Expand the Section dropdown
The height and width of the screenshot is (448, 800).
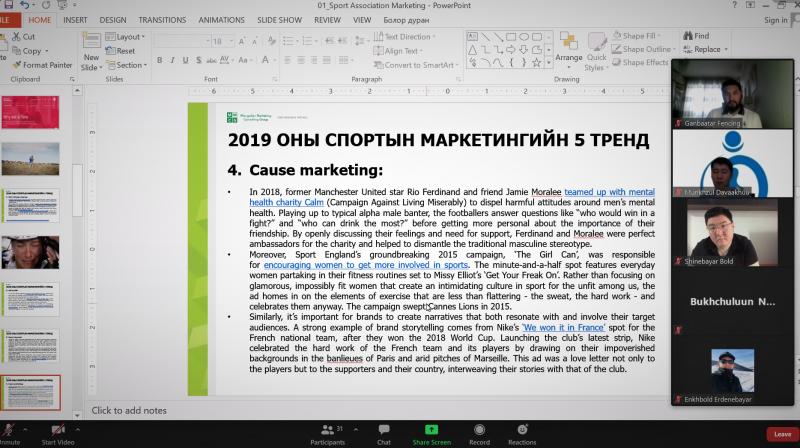click(127, 65)
